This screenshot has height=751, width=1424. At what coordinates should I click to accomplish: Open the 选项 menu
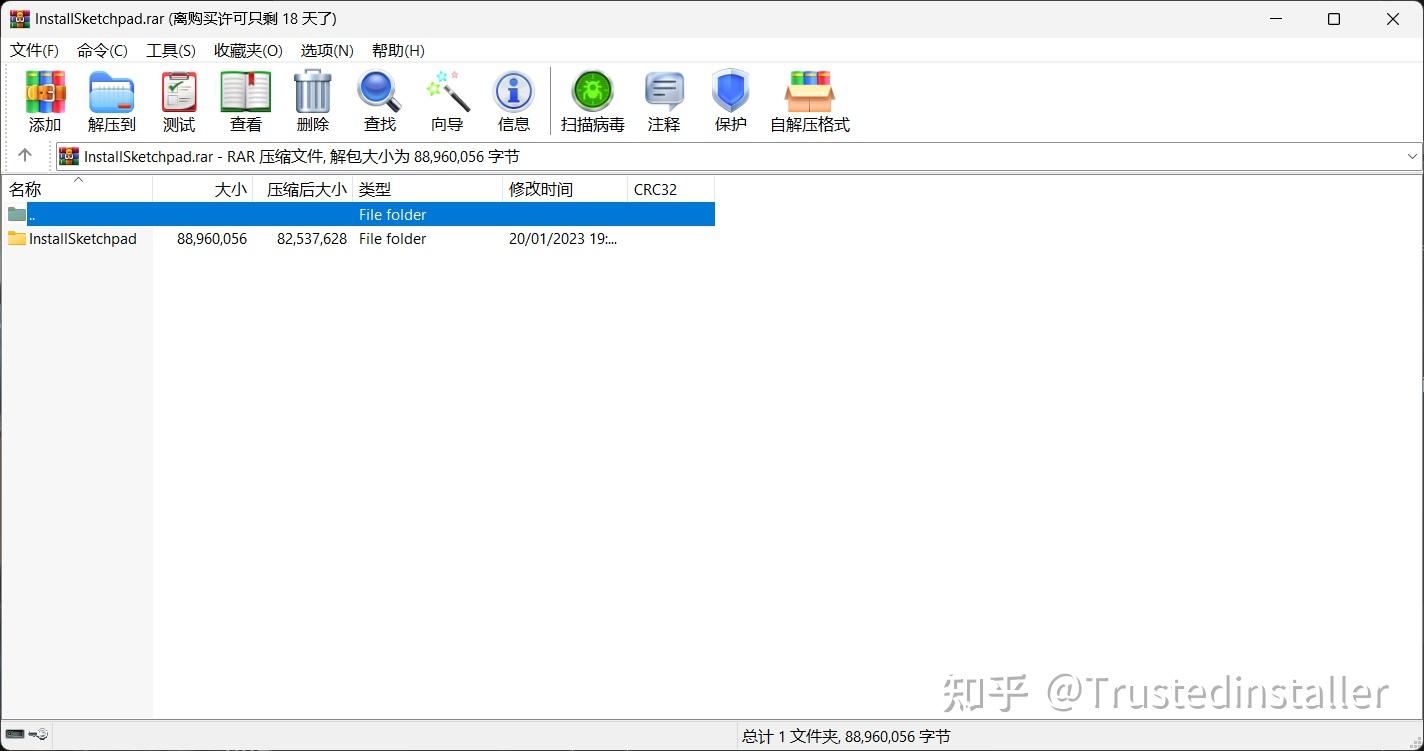tap(326, 50)
